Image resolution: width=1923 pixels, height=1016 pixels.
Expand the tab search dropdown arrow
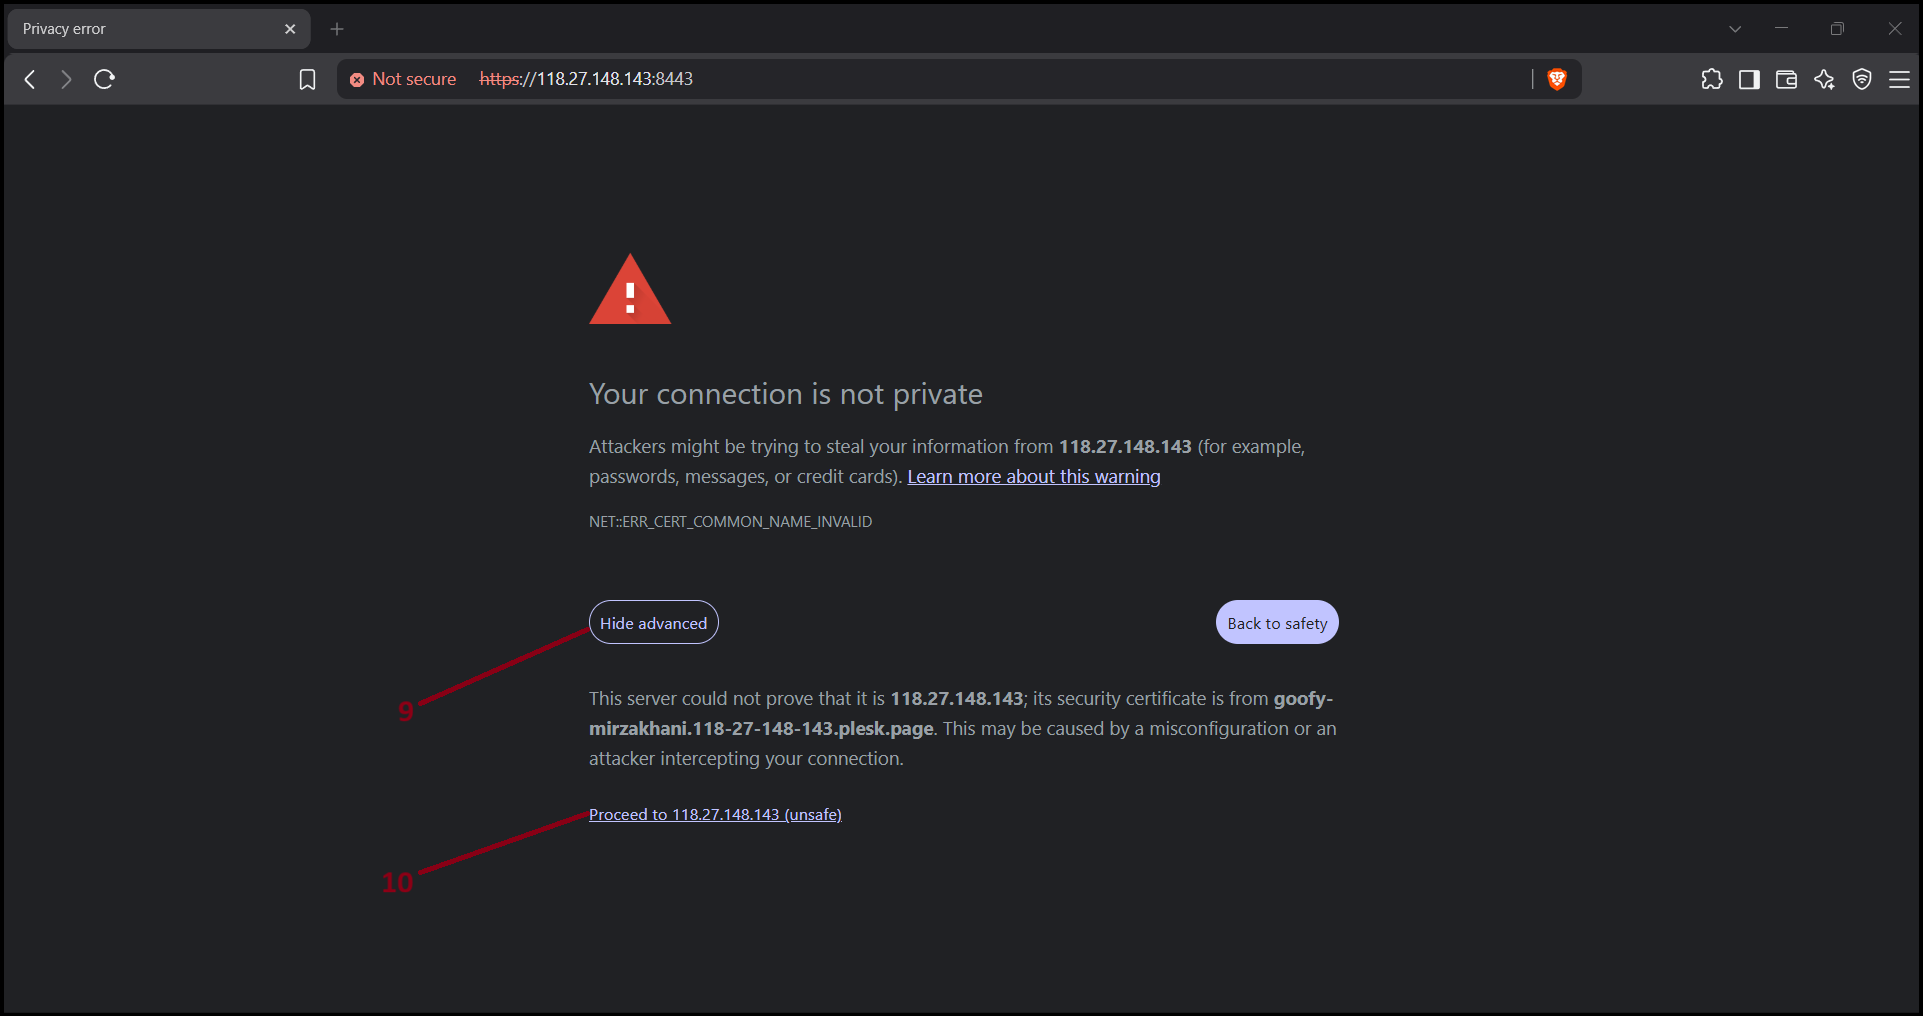point(1735,29)
